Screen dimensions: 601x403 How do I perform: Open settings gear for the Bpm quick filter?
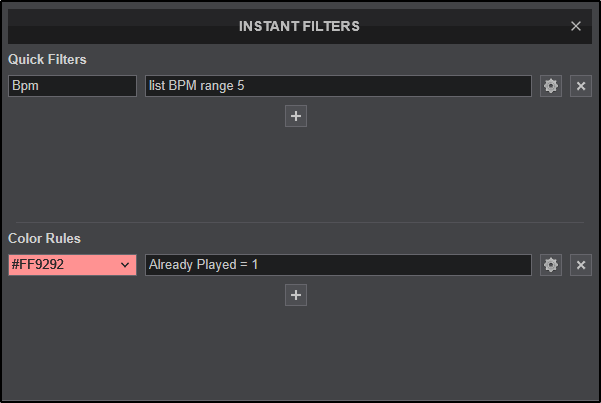550,86
